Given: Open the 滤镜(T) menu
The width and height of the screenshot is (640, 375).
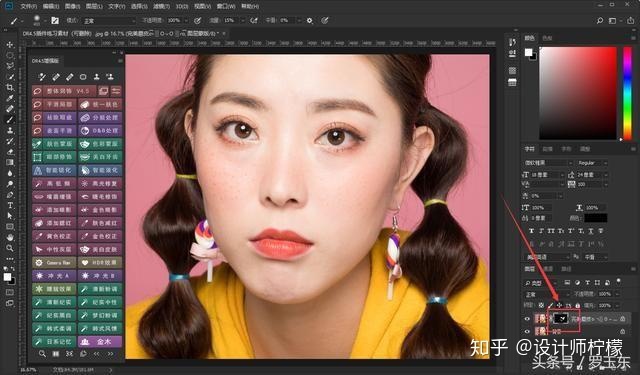Looking at the screenshot, I should pyautogui.click(x=161, y=7).
